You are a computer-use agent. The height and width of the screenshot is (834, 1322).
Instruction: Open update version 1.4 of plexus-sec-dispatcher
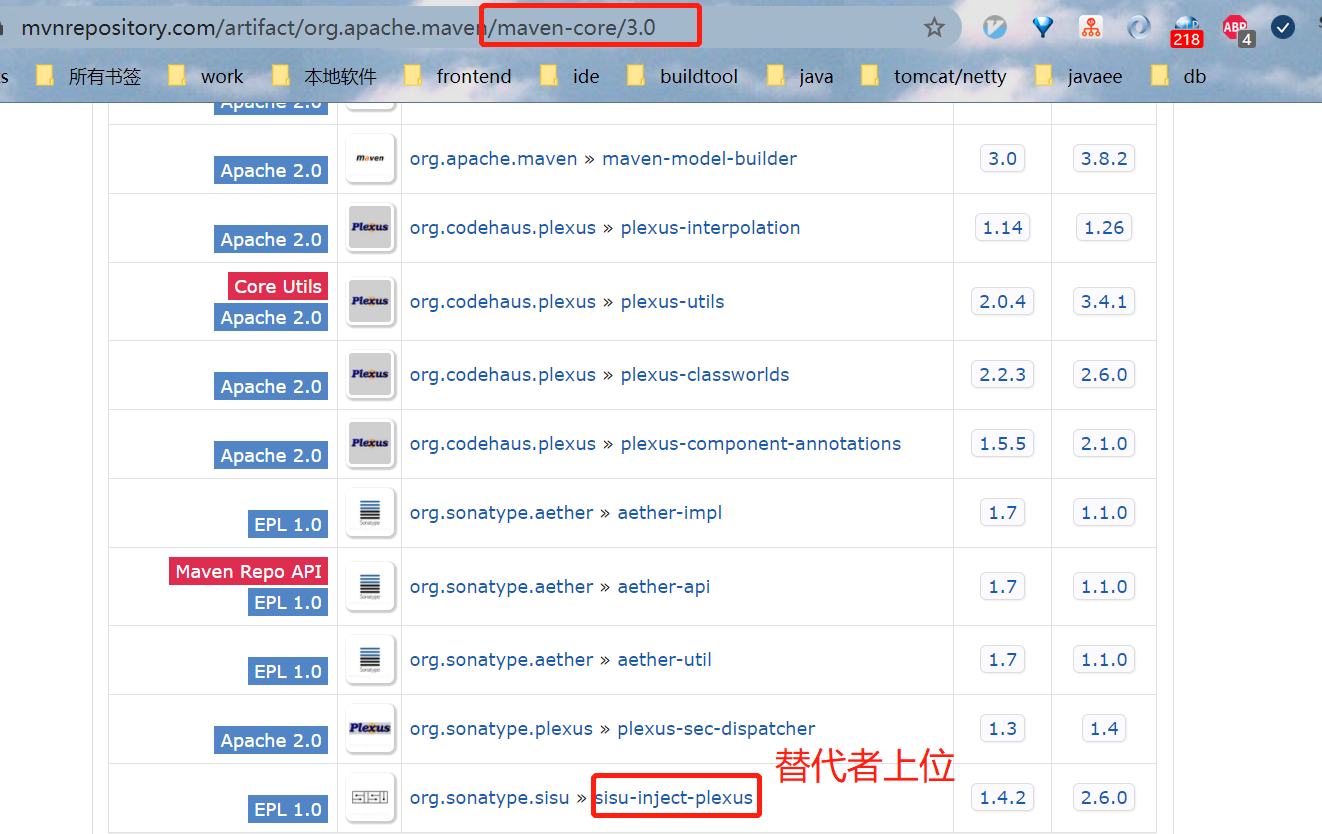1104,728
